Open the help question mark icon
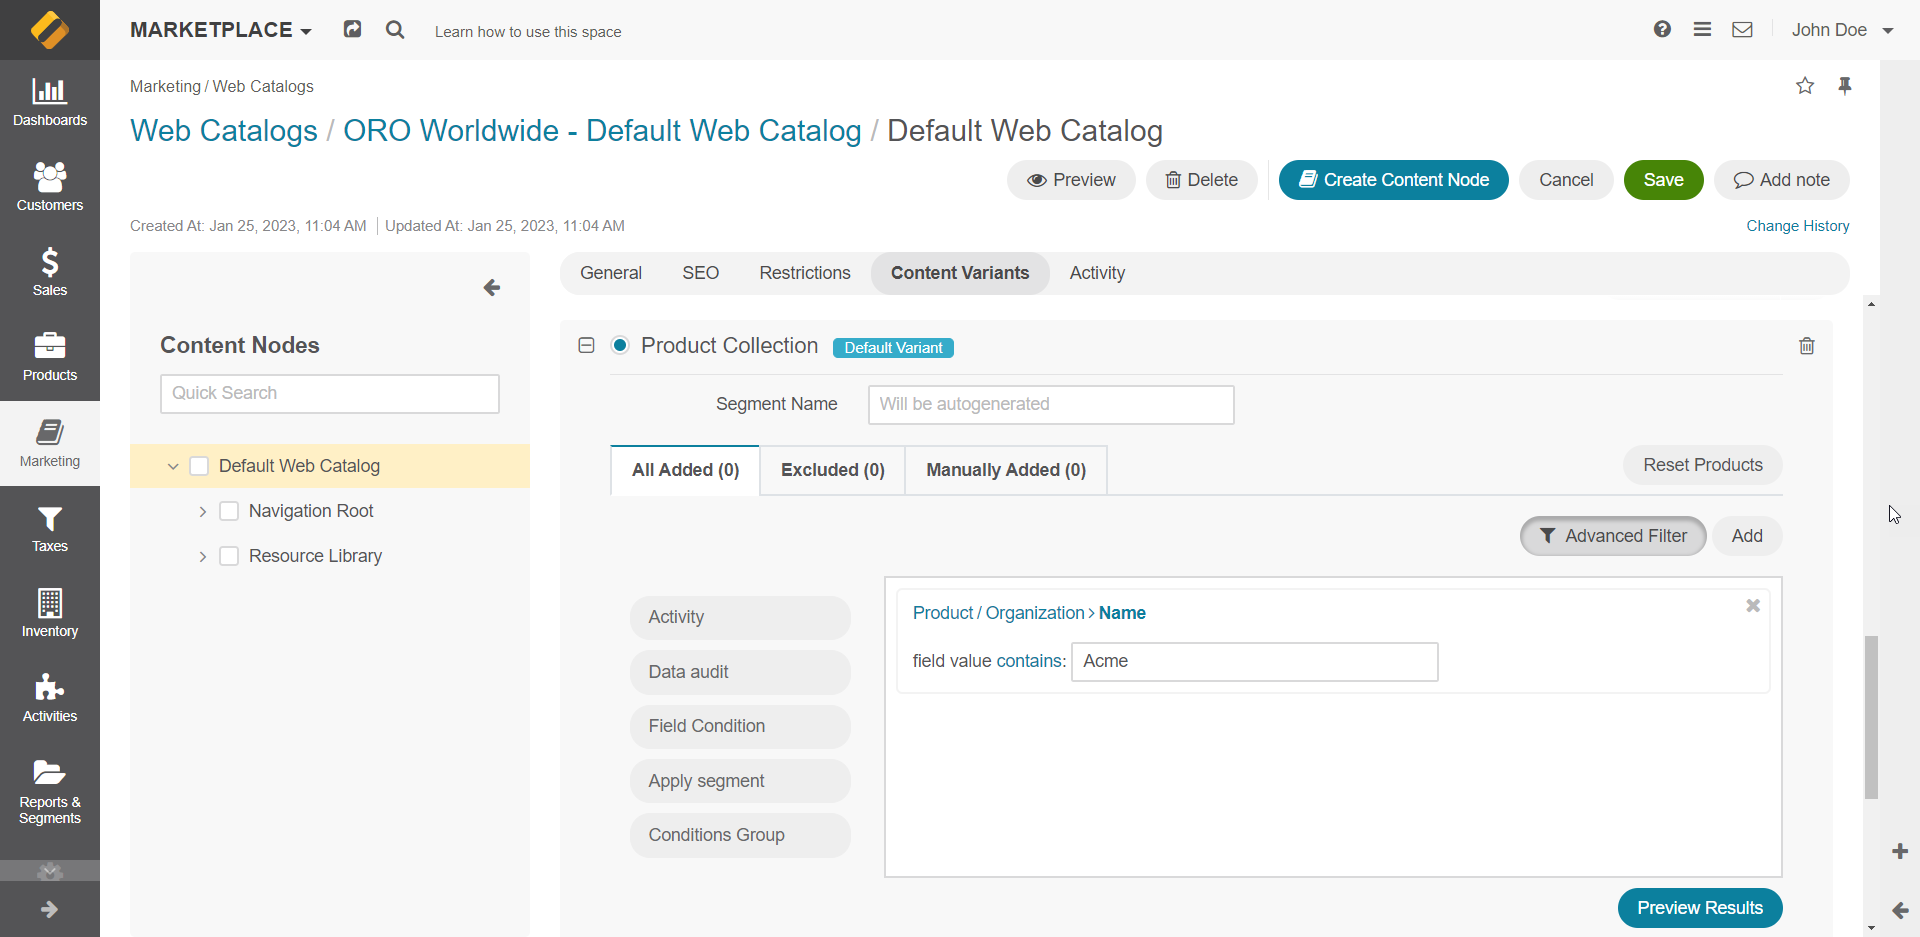1920x937 pixels. pos(1662,29)
